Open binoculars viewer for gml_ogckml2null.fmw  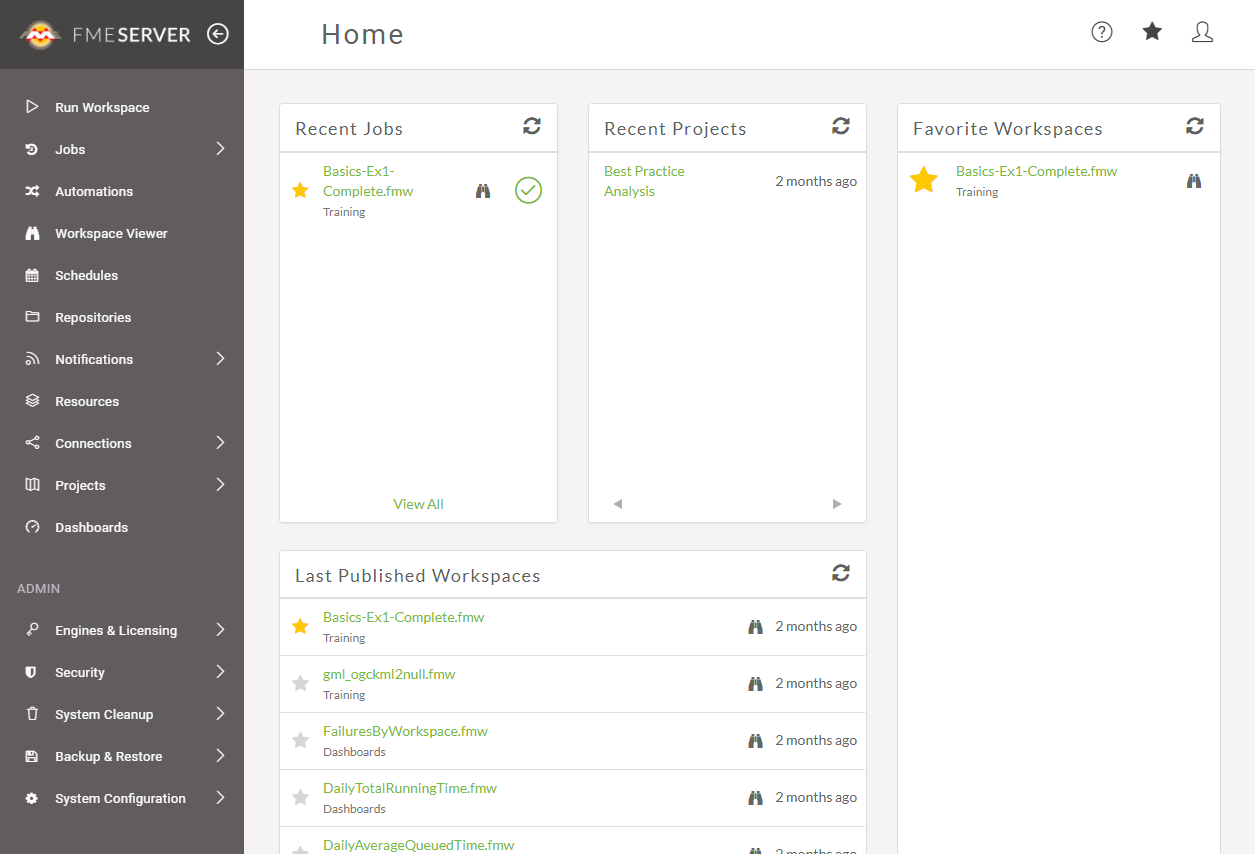pos(756,684)
